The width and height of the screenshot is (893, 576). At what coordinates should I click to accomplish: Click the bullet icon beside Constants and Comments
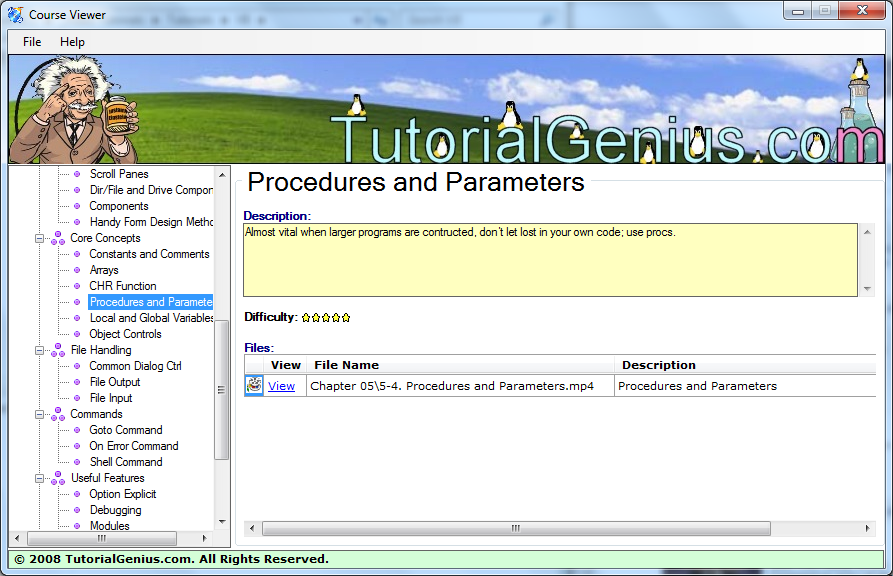pos(77,254)
